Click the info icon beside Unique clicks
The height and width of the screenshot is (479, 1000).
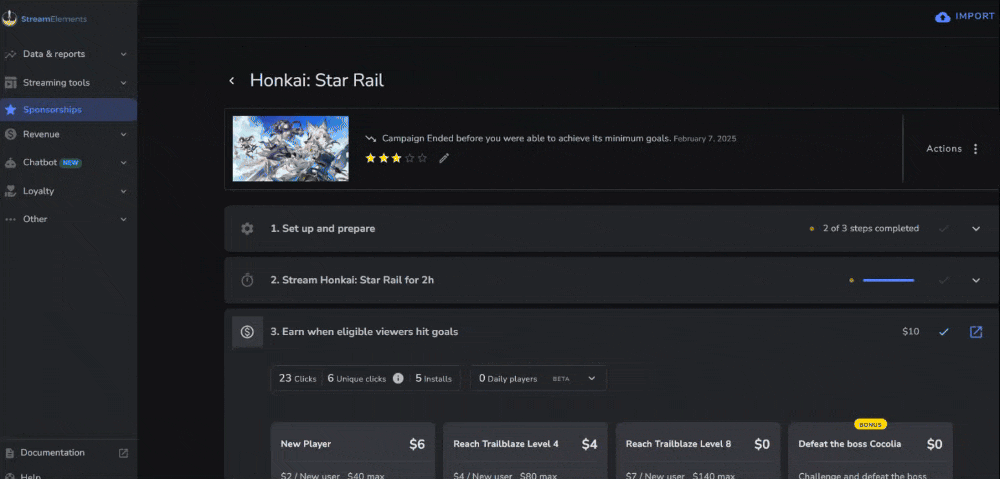point(398,378)
